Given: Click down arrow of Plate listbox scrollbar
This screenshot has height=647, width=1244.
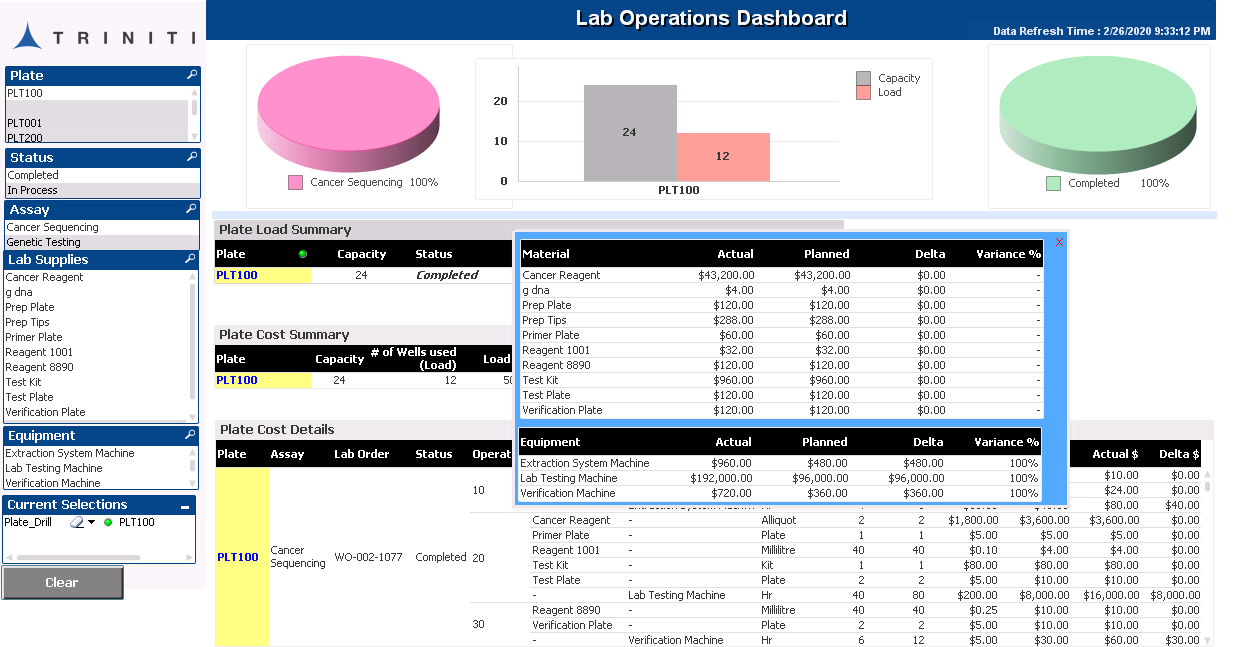Looking at the screenshot, I should (194, 137).
